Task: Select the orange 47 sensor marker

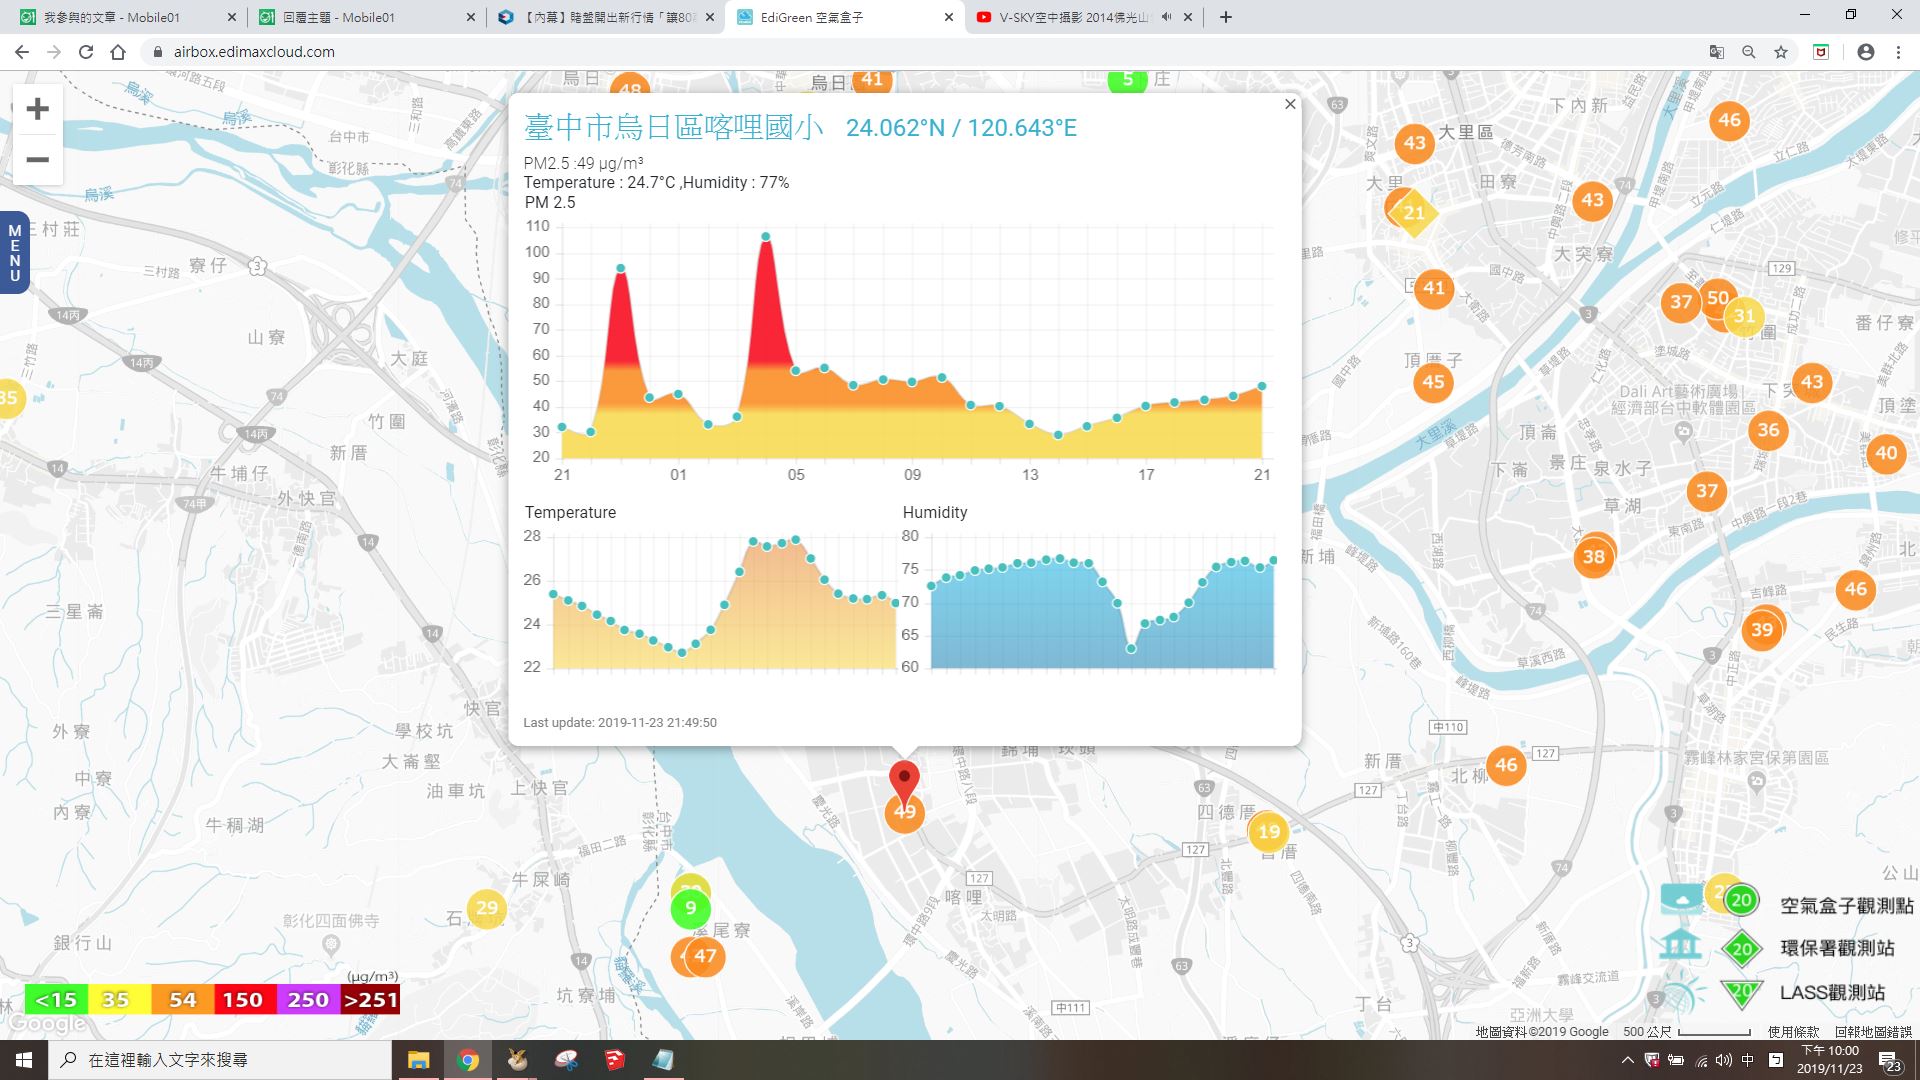Action: [x=705, y=956]
